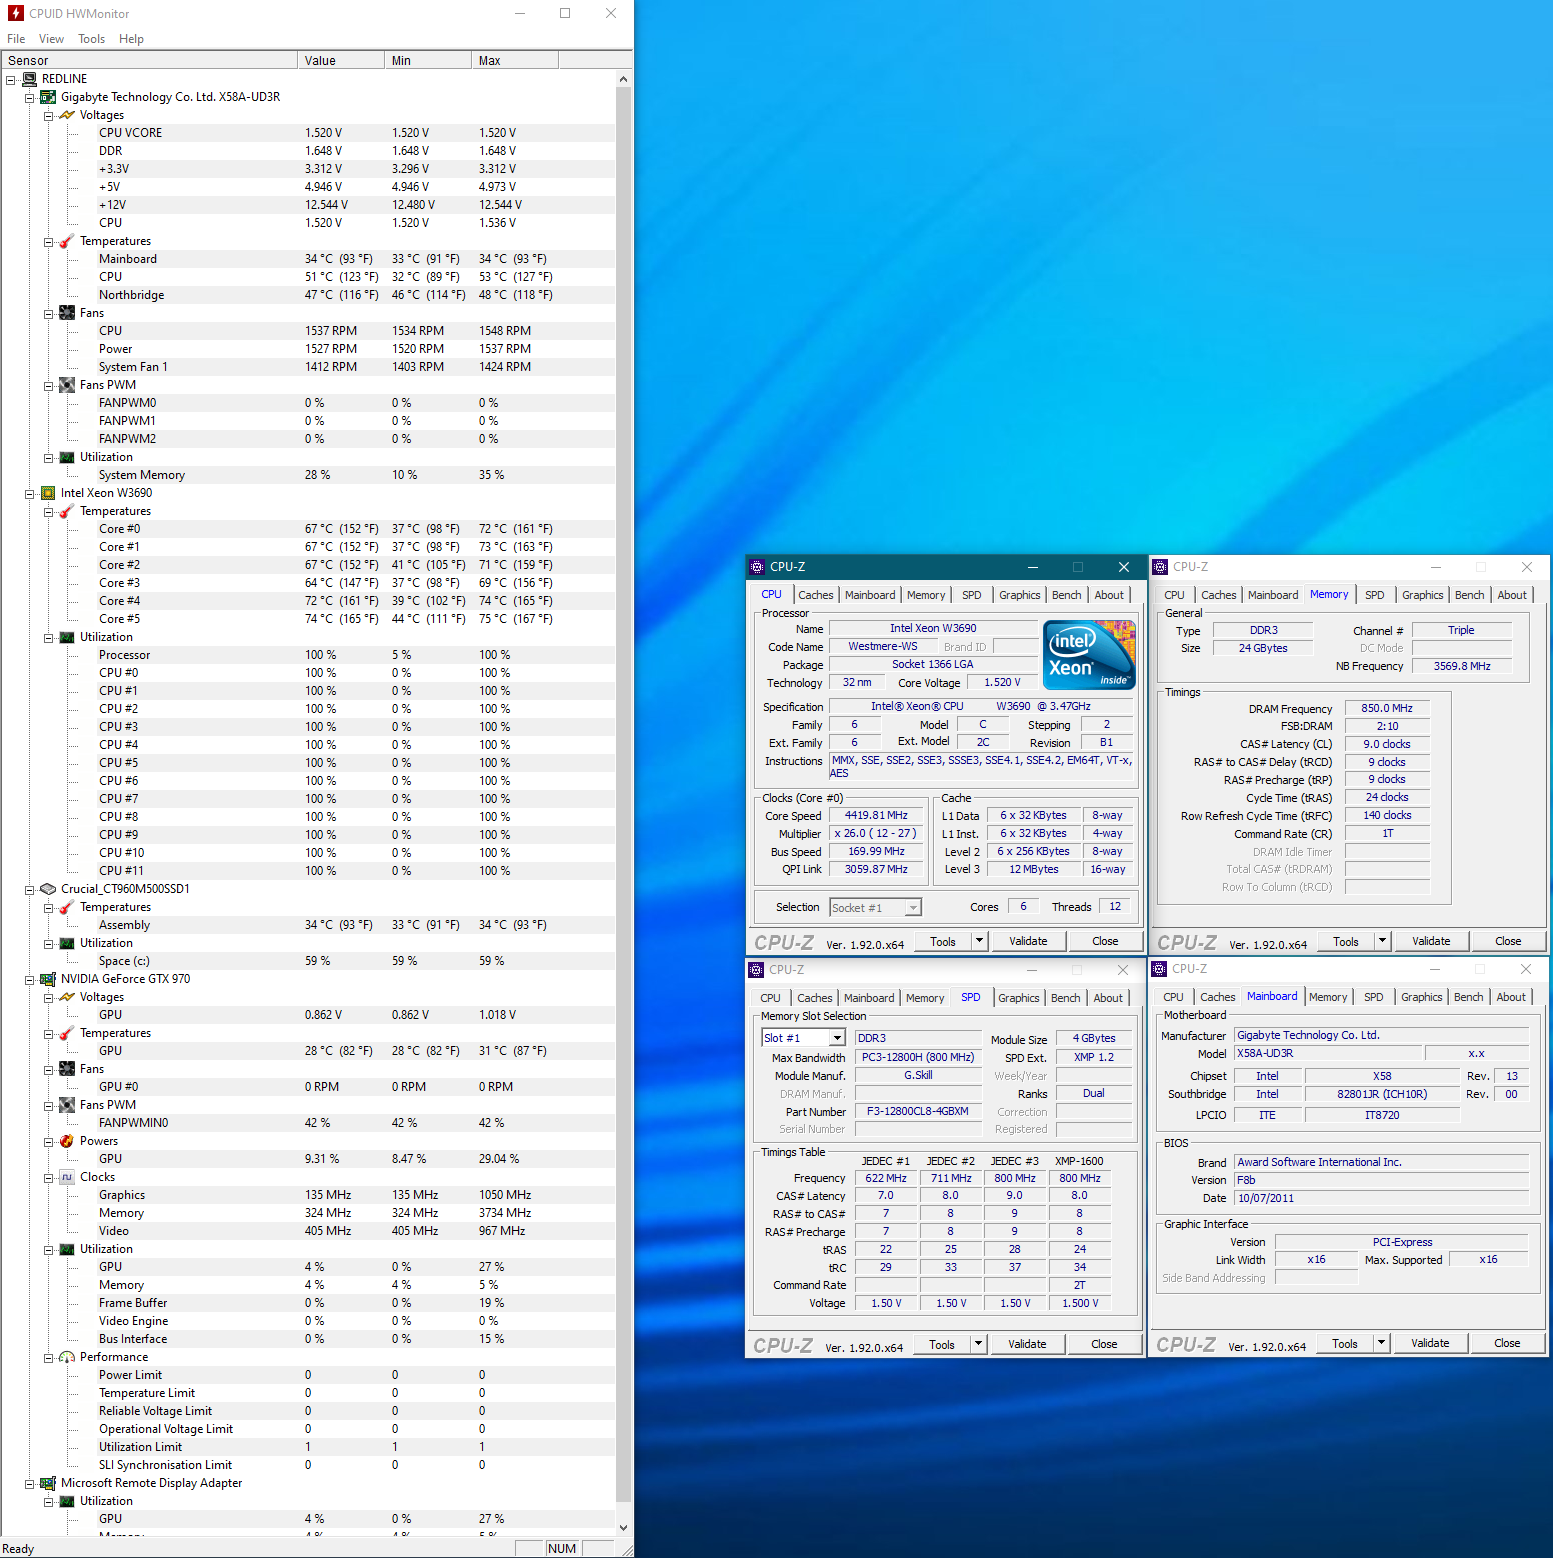This screenshot has width=1553, height=1560.
Task: Open the View menu in HWMonitor
Action: click(x=51, y=39)
